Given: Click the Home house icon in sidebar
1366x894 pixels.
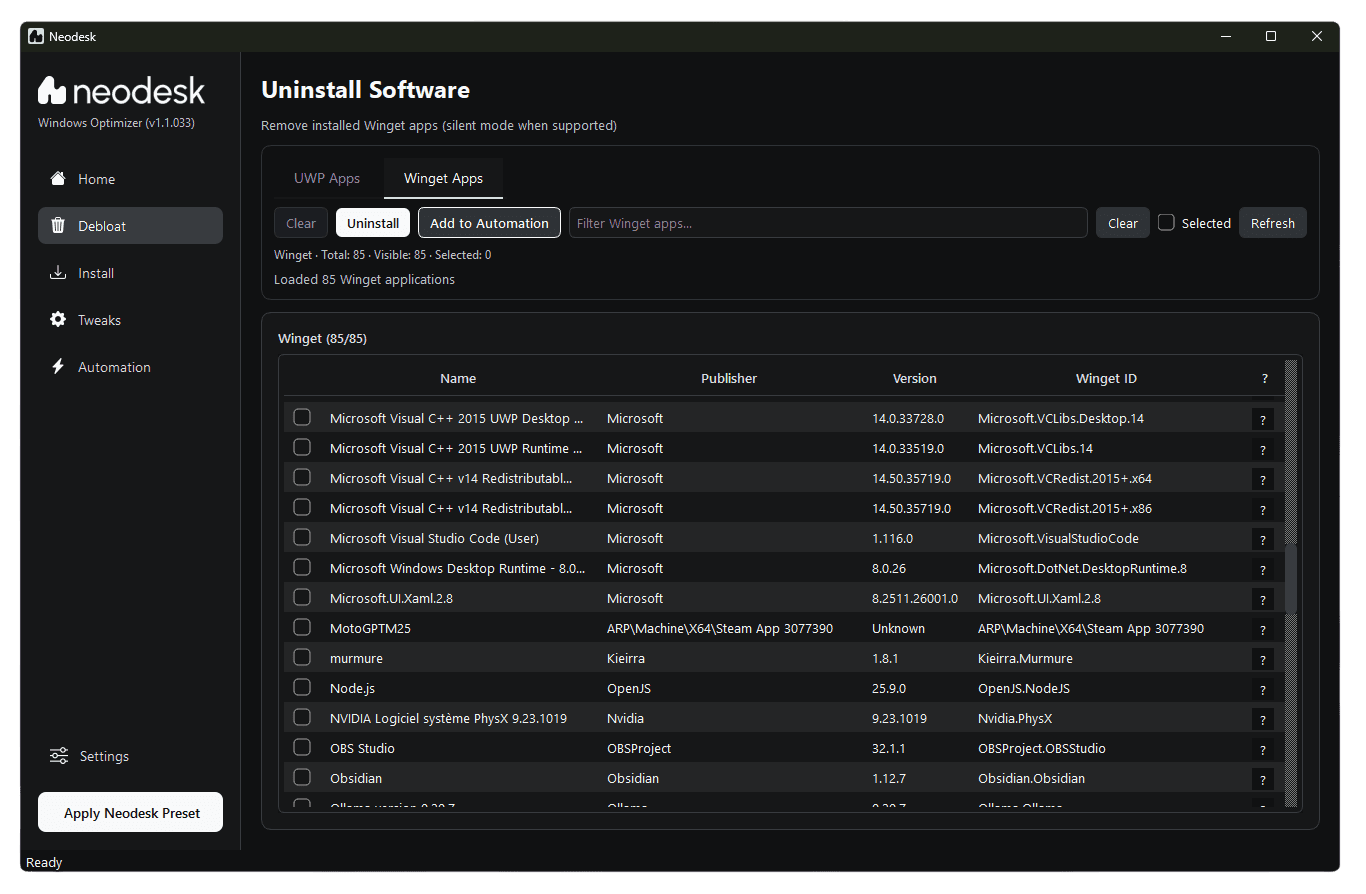Looking at the screenshot, I should pos(58,179).
